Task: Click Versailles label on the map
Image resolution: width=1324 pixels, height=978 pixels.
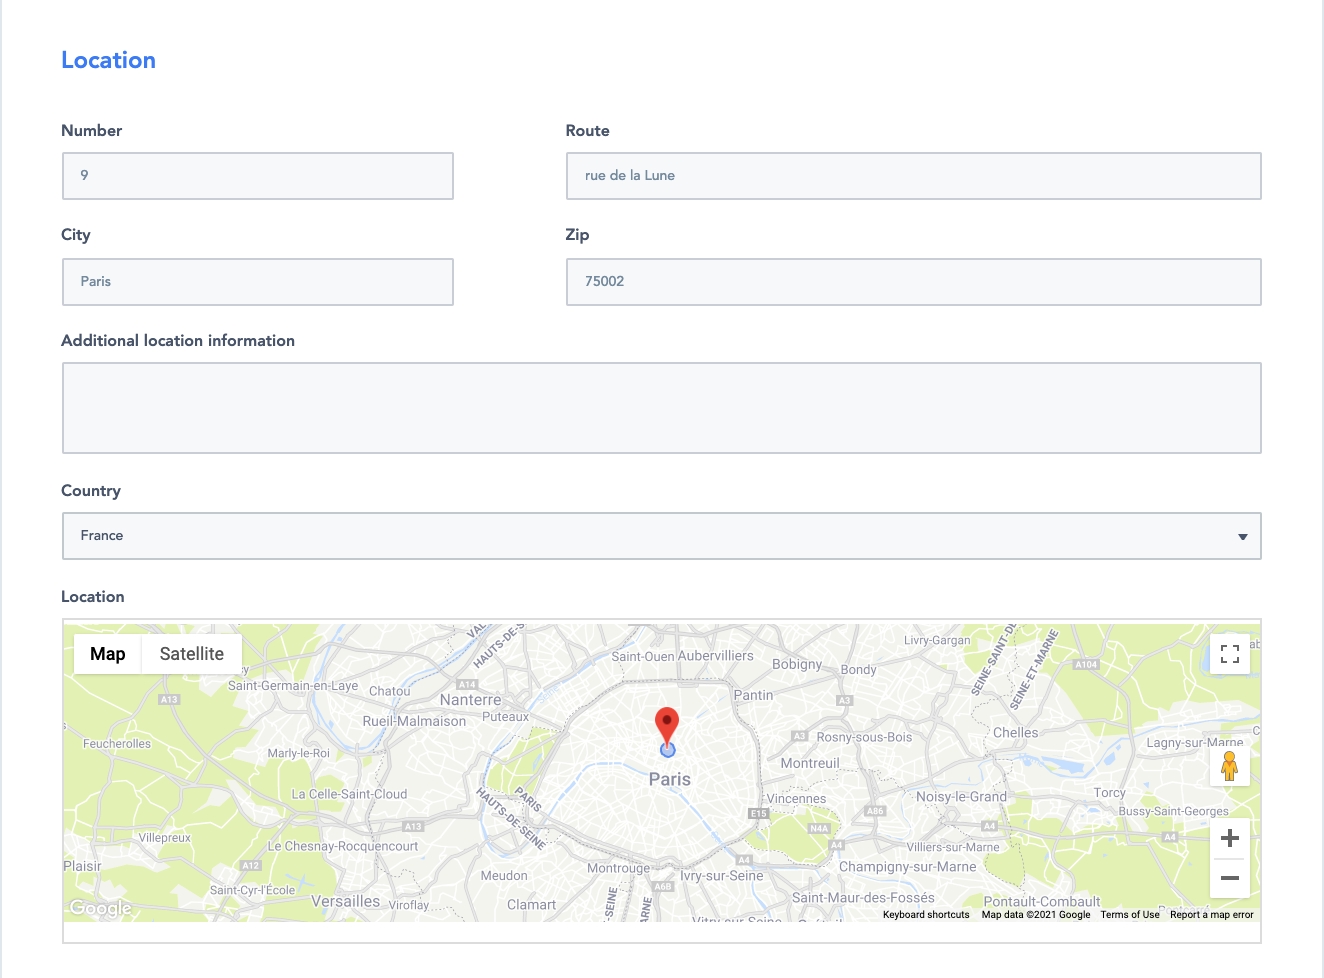Action: pos(346,901)
